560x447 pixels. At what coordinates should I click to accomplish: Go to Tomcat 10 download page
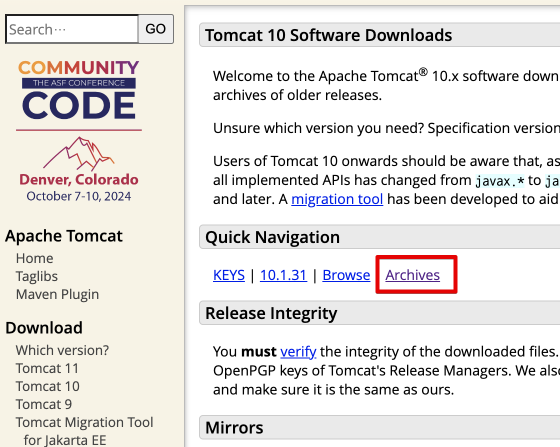(48, 386)
